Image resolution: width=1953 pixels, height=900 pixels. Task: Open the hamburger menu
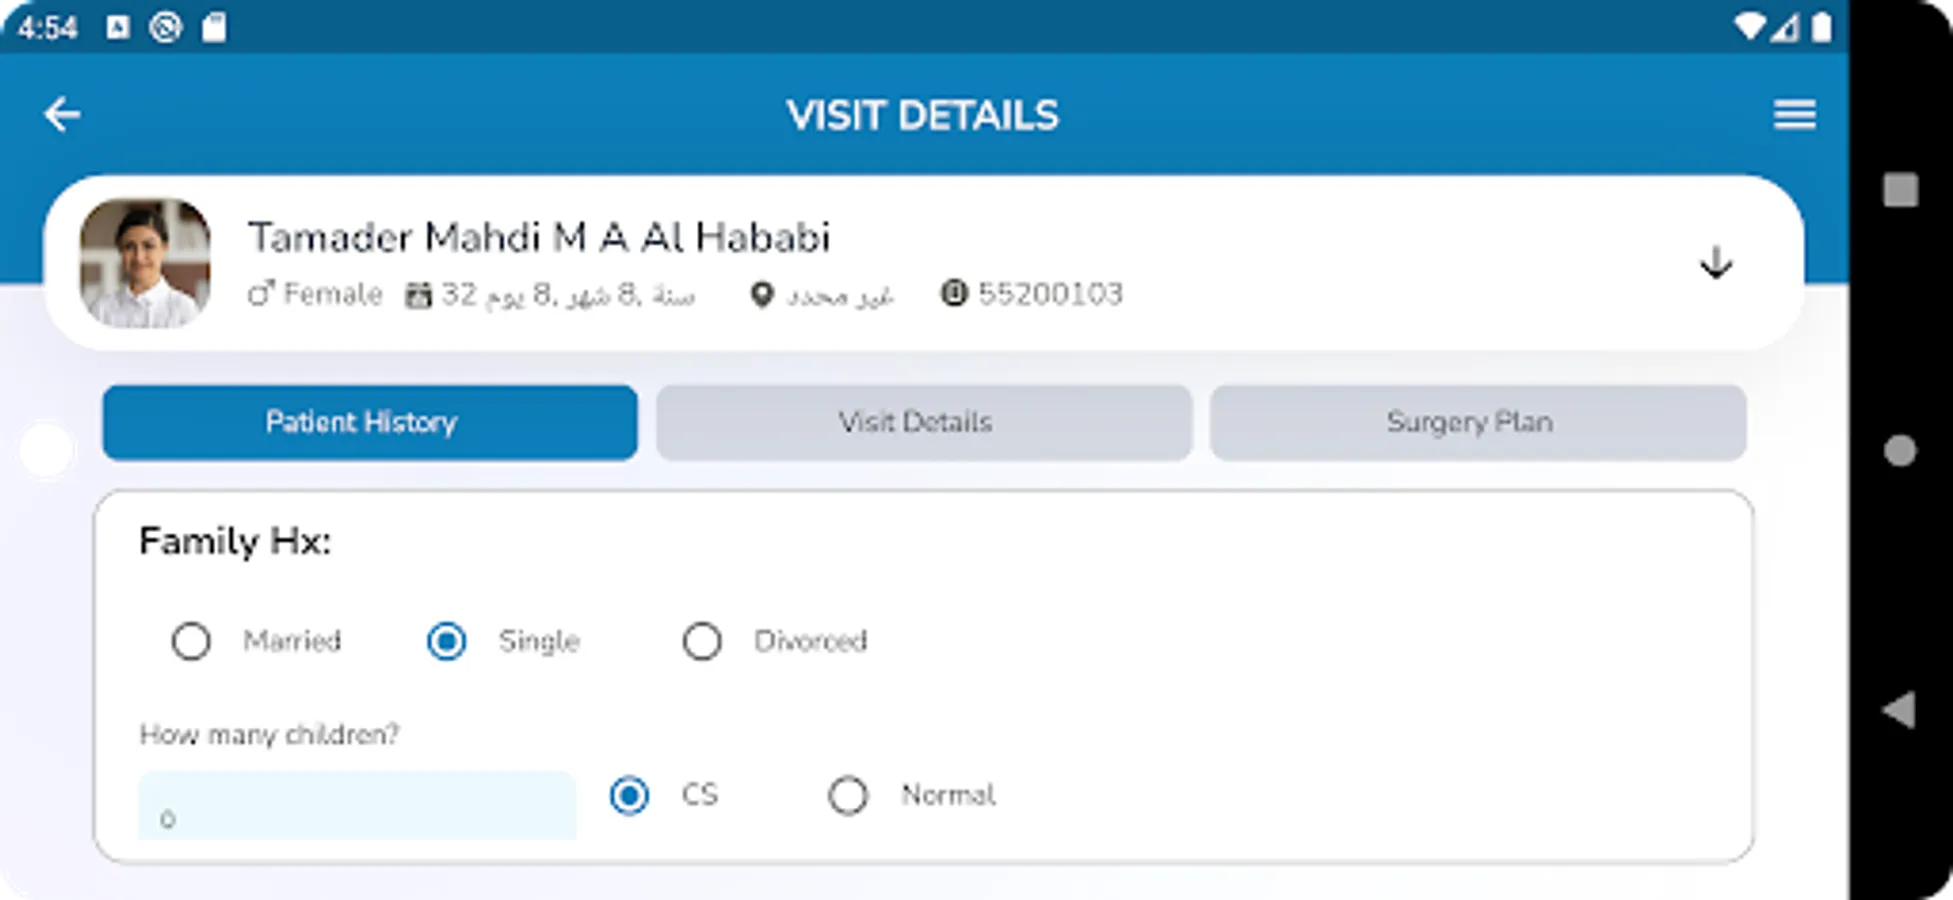point(1794,115)
